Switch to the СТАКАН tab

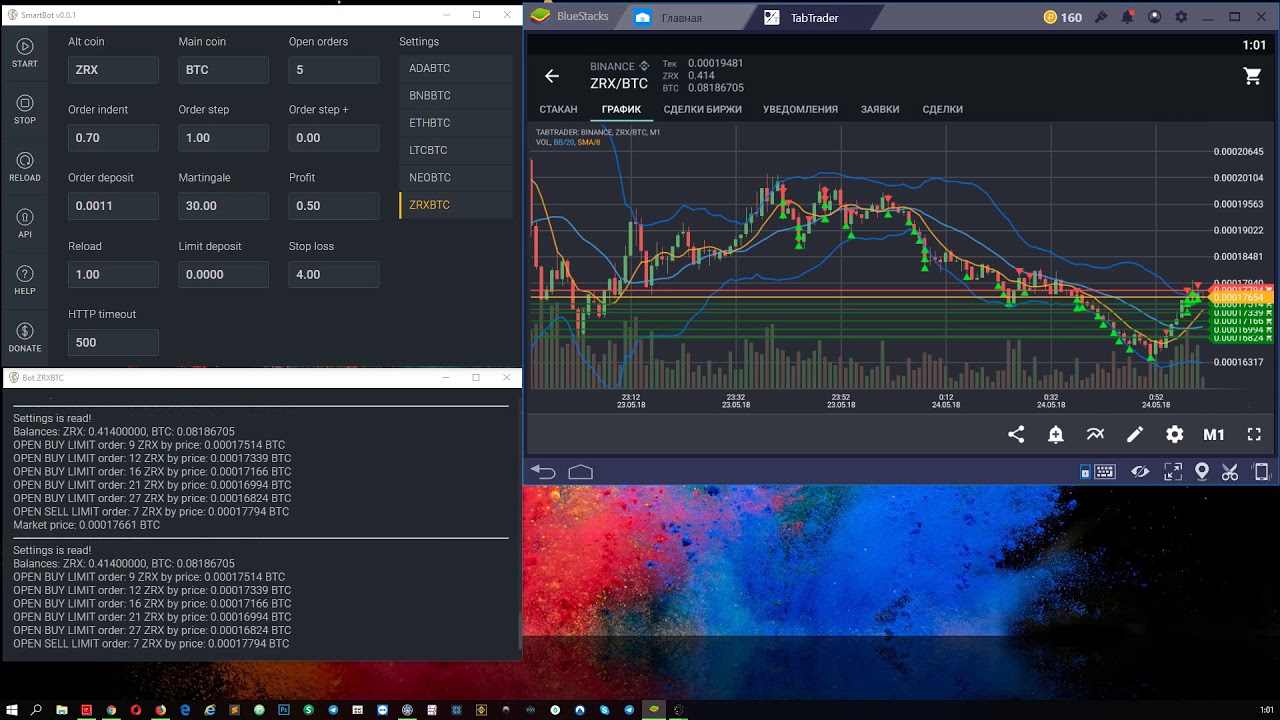tap(558, 109)
